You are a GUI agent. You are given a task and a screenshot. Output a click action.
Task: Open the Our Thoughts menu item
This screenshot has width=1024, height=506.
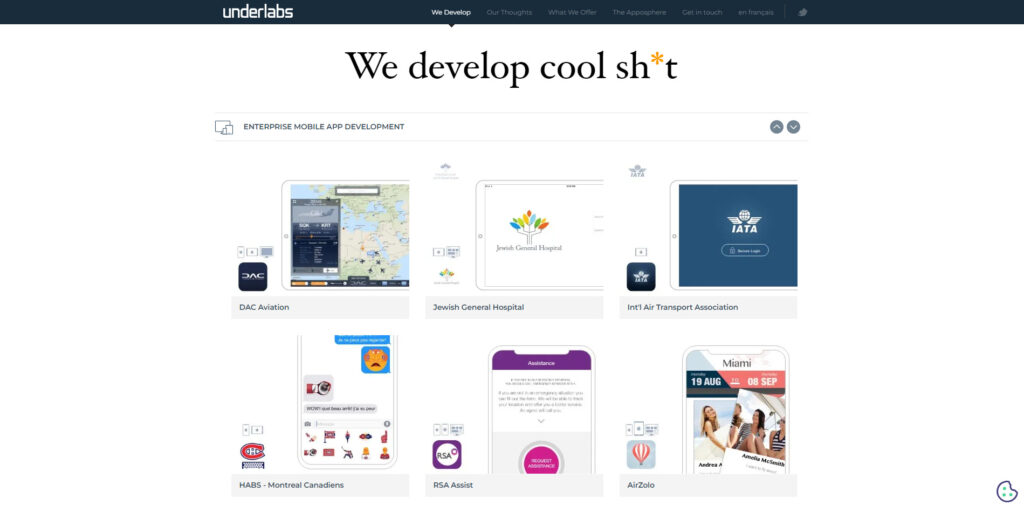[x=509, y=12]
